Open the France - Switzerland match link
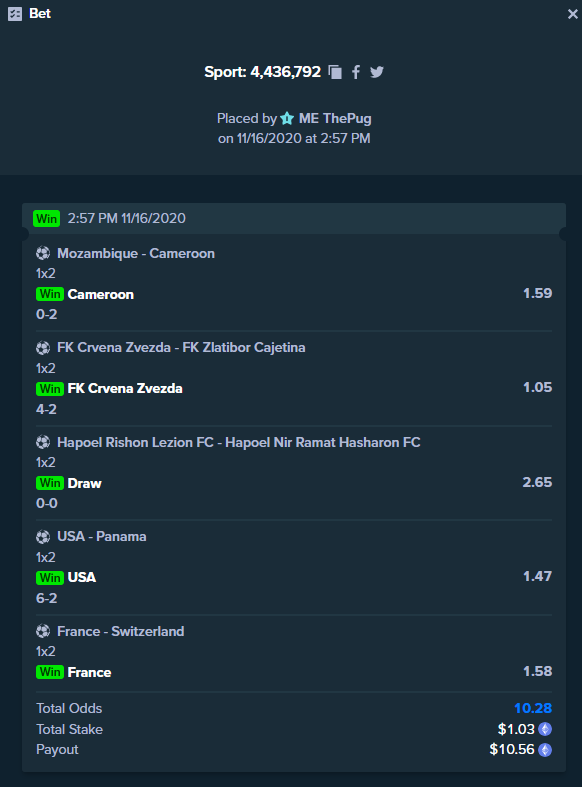Image resolution: width=582 pixels, height=787 pixels. click(x=120, y=631)
